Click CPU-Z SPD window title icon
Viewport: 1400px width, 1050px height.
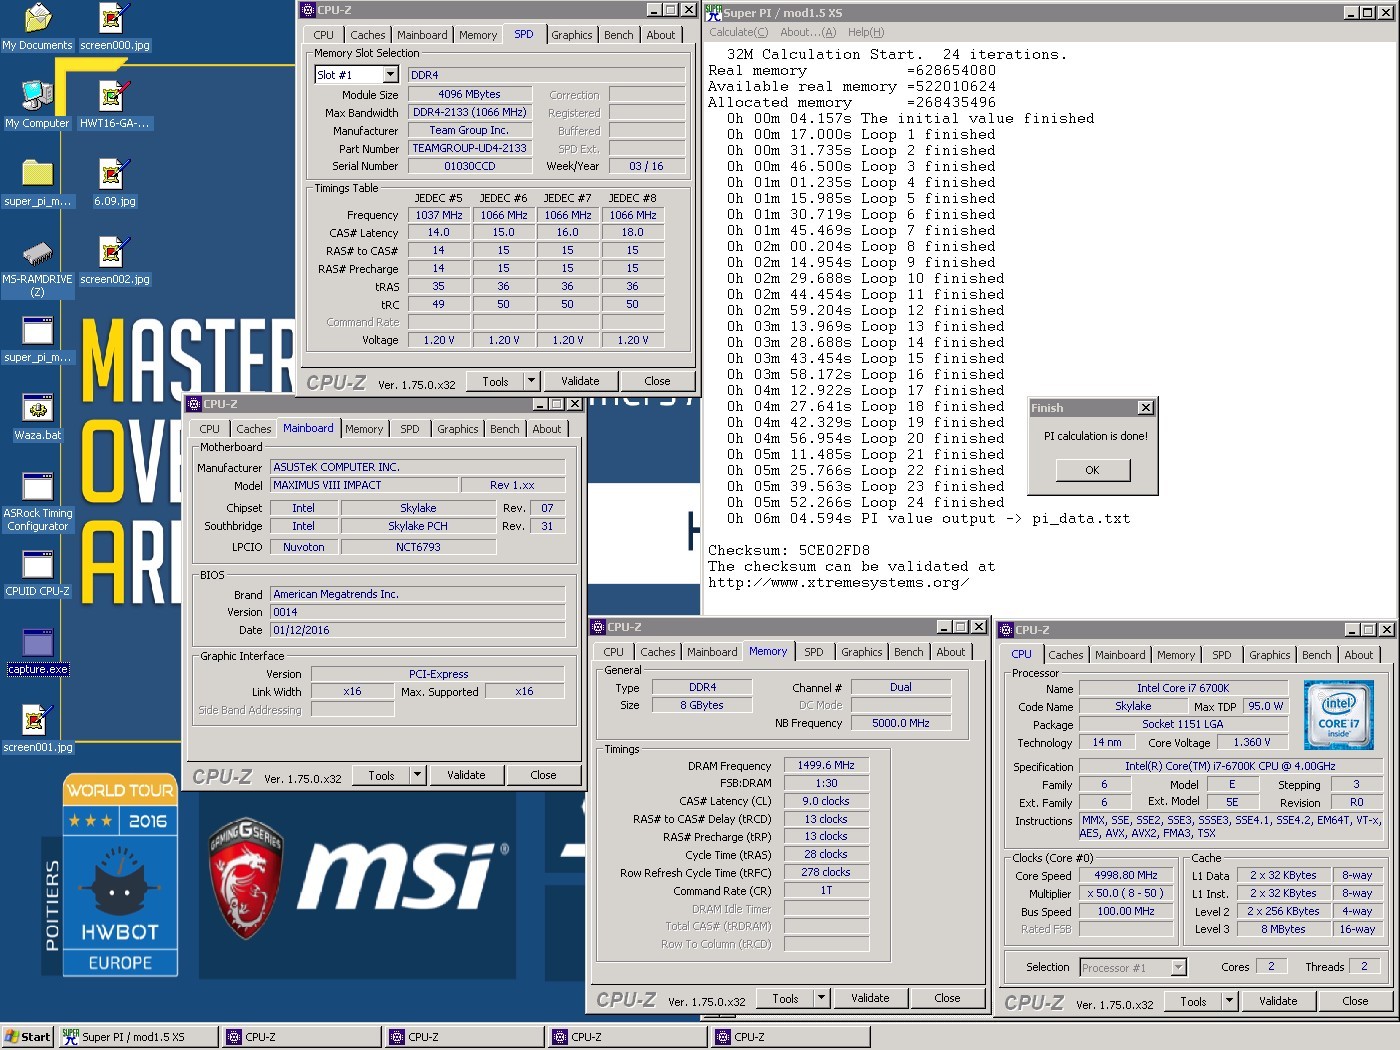coord(307,10)
